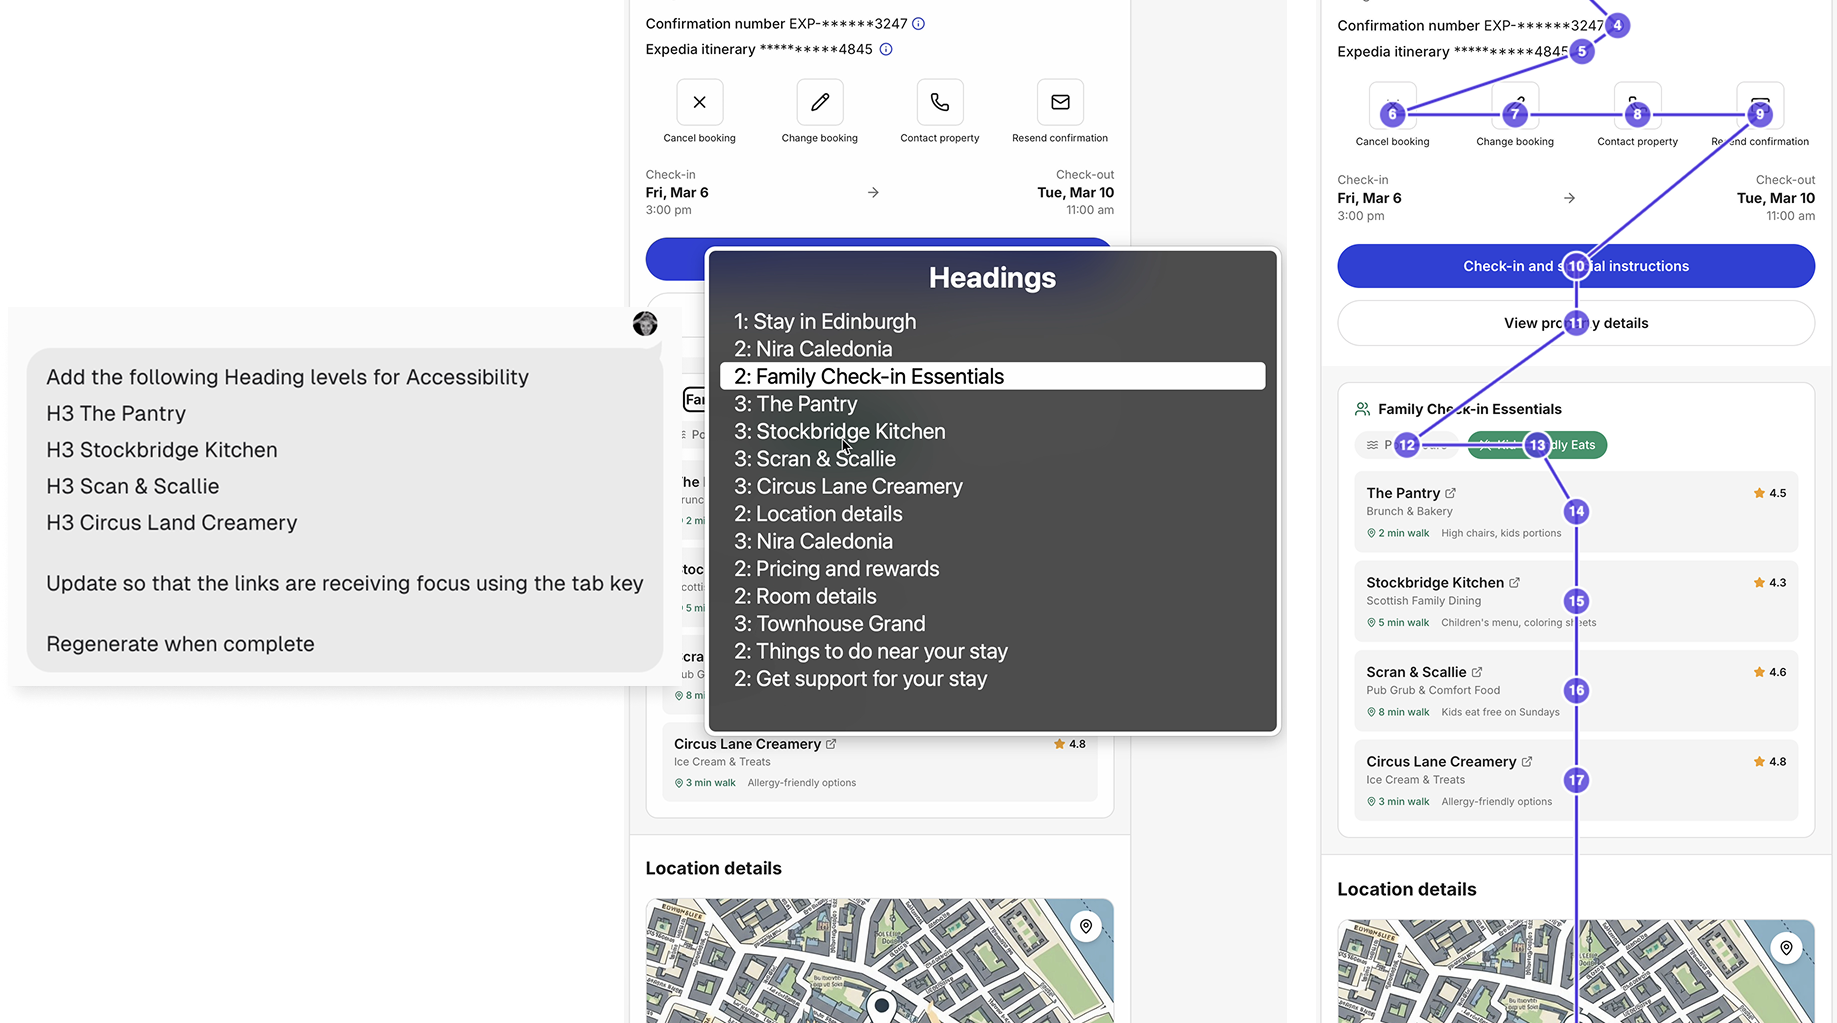This screenshot has height=1023, width=1837.
Task: Select '2: Pricing and rewards' heading
Action: [x=836, y=569]
